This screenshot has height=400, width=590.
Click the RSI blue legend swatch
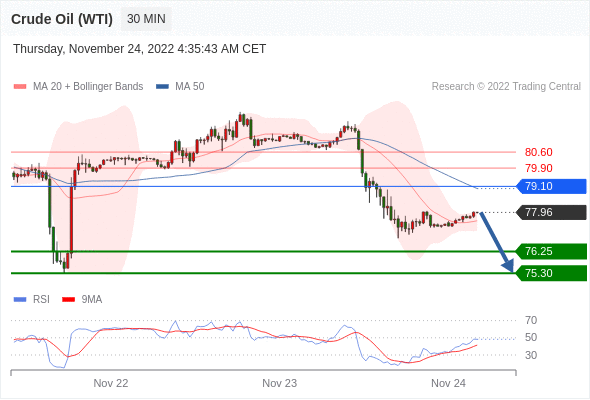(20, 300)
